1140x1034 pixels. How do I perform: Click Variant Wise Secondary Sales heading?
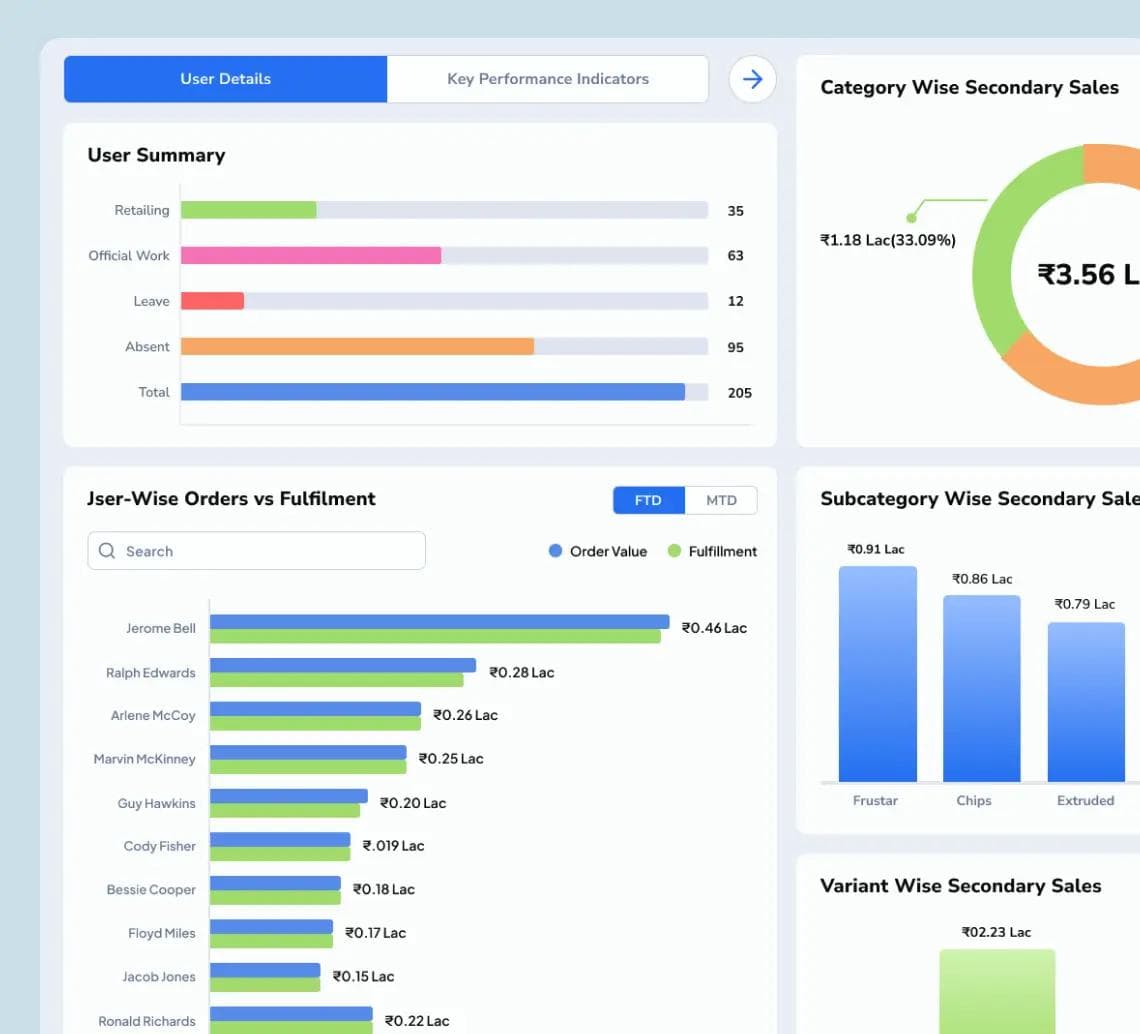click(960, 886)
